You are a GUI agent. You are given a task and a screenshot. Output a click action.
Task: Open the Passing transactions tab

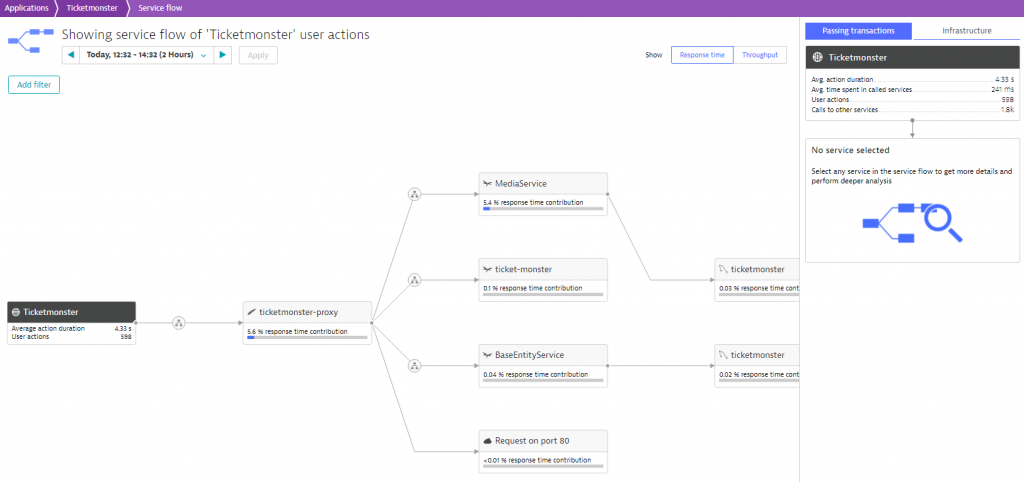(x=858, y=31)
